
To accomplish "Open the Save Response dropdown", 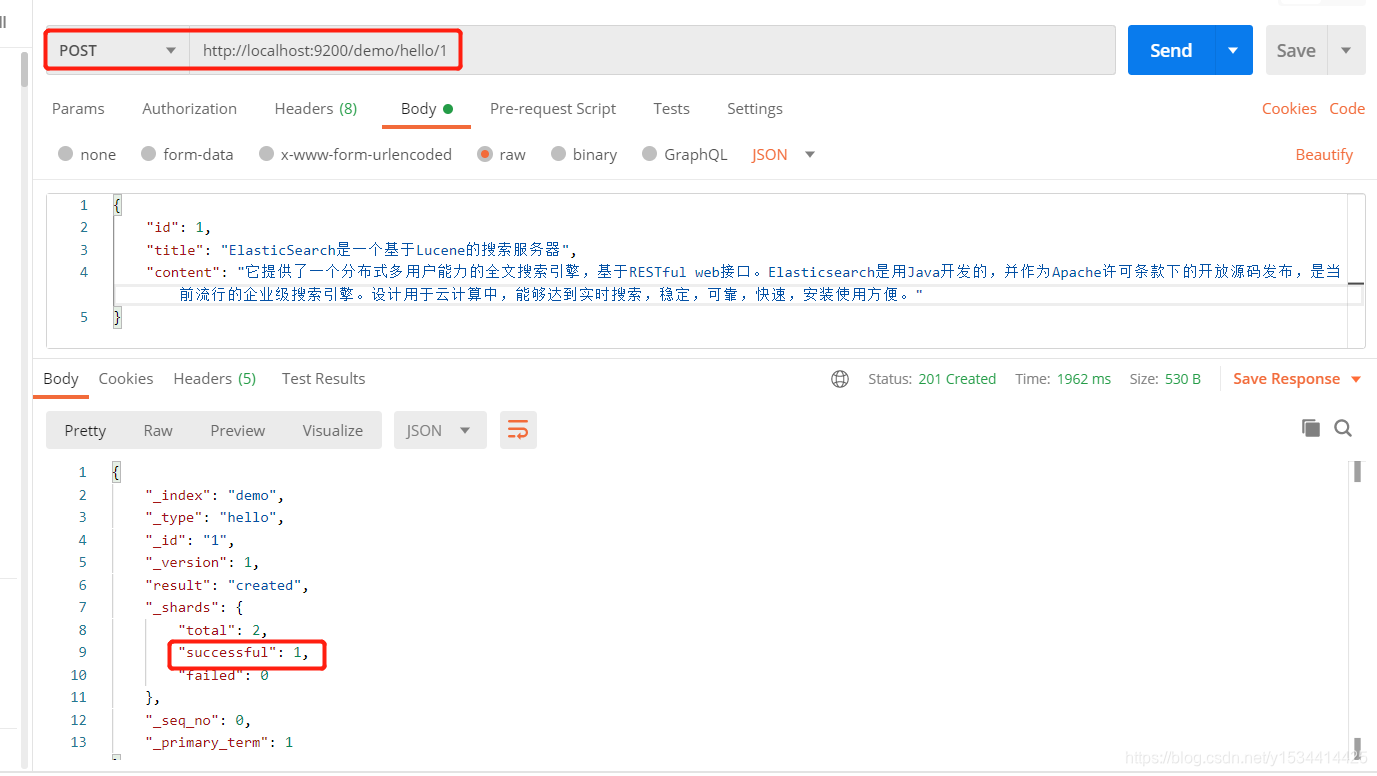I will (x=1297, y=379).
